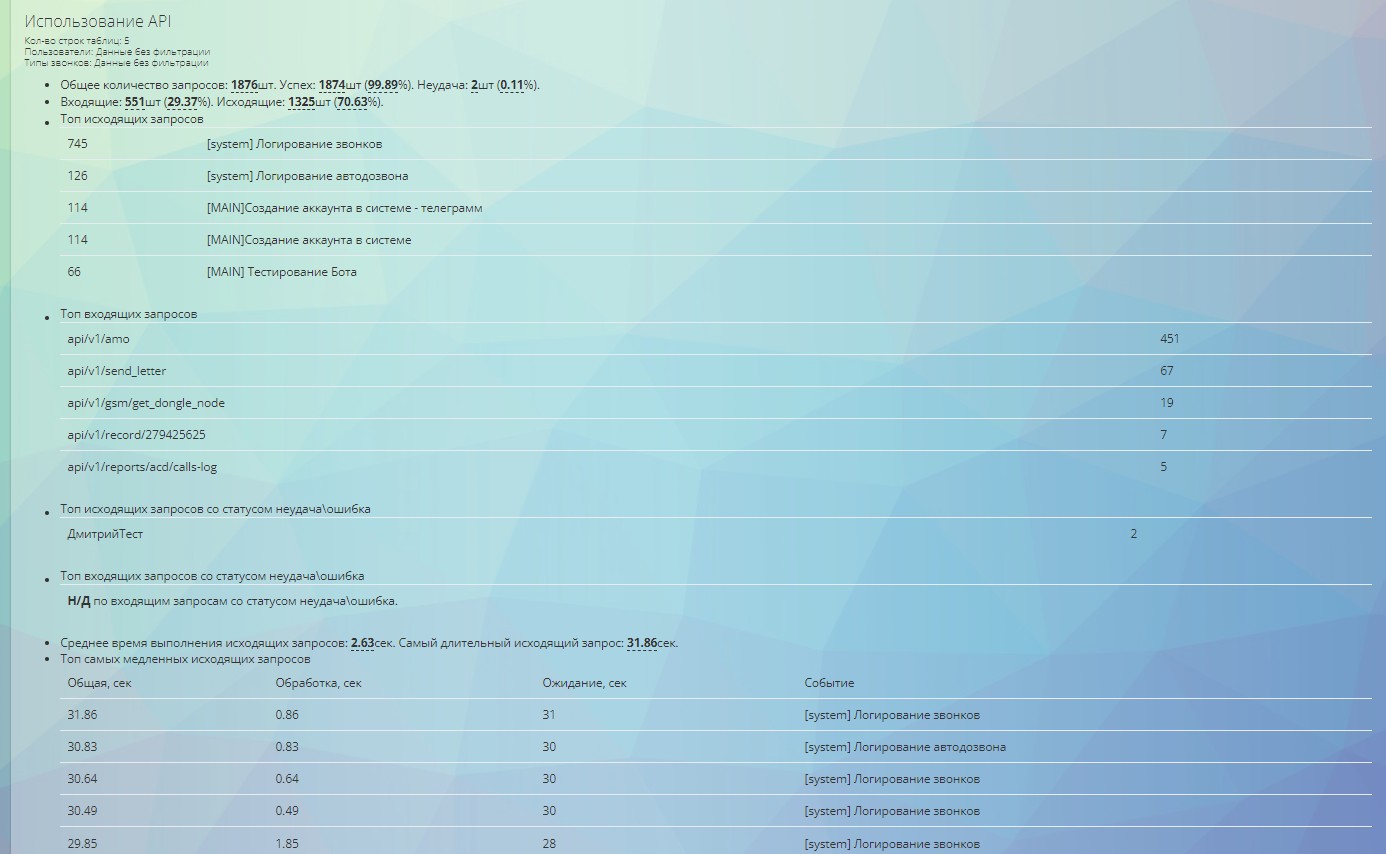
Task: Click the 'Общая, сек' column header
Action: point(99,683)
